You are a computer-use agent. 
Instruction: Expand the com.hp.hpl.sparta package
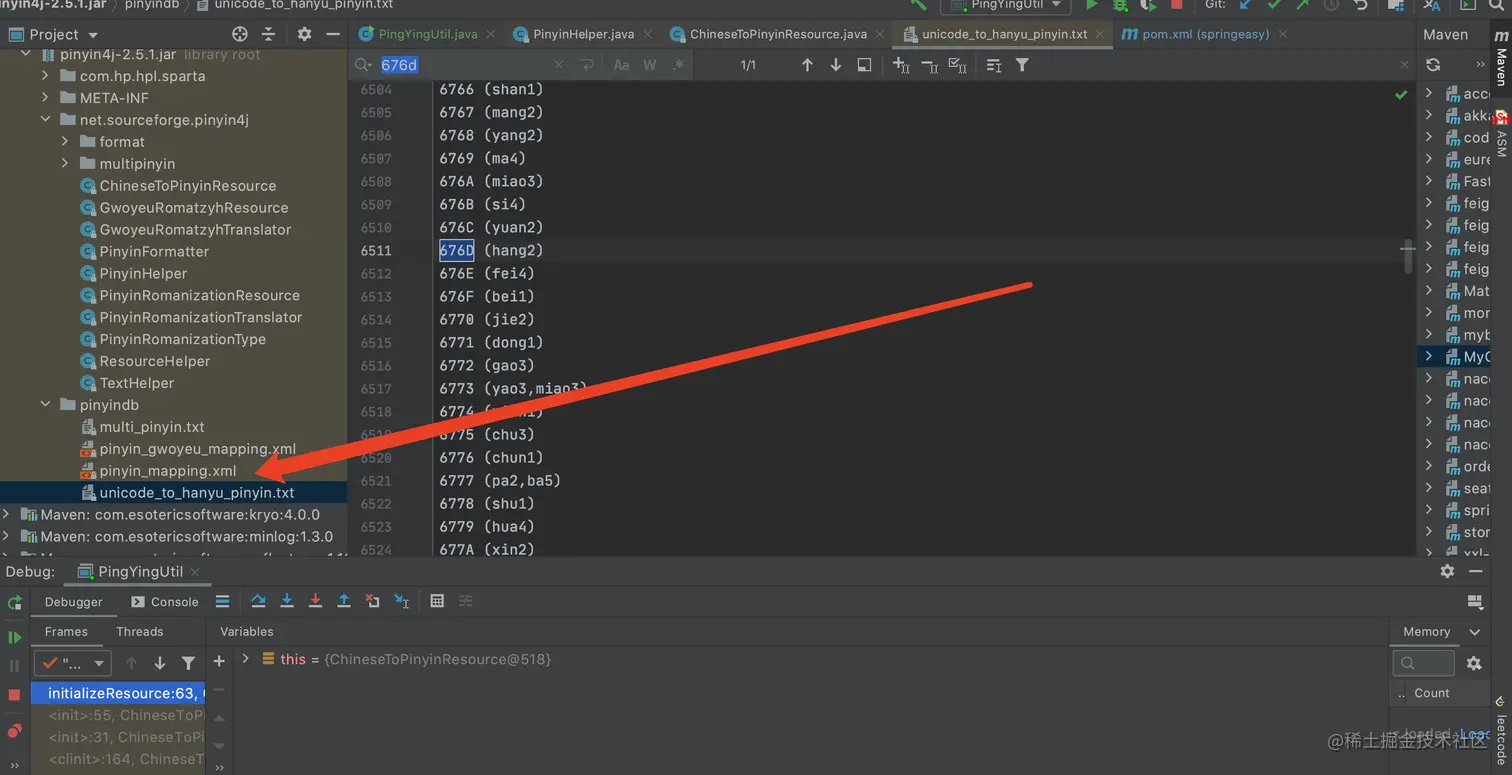click(45, 76)
